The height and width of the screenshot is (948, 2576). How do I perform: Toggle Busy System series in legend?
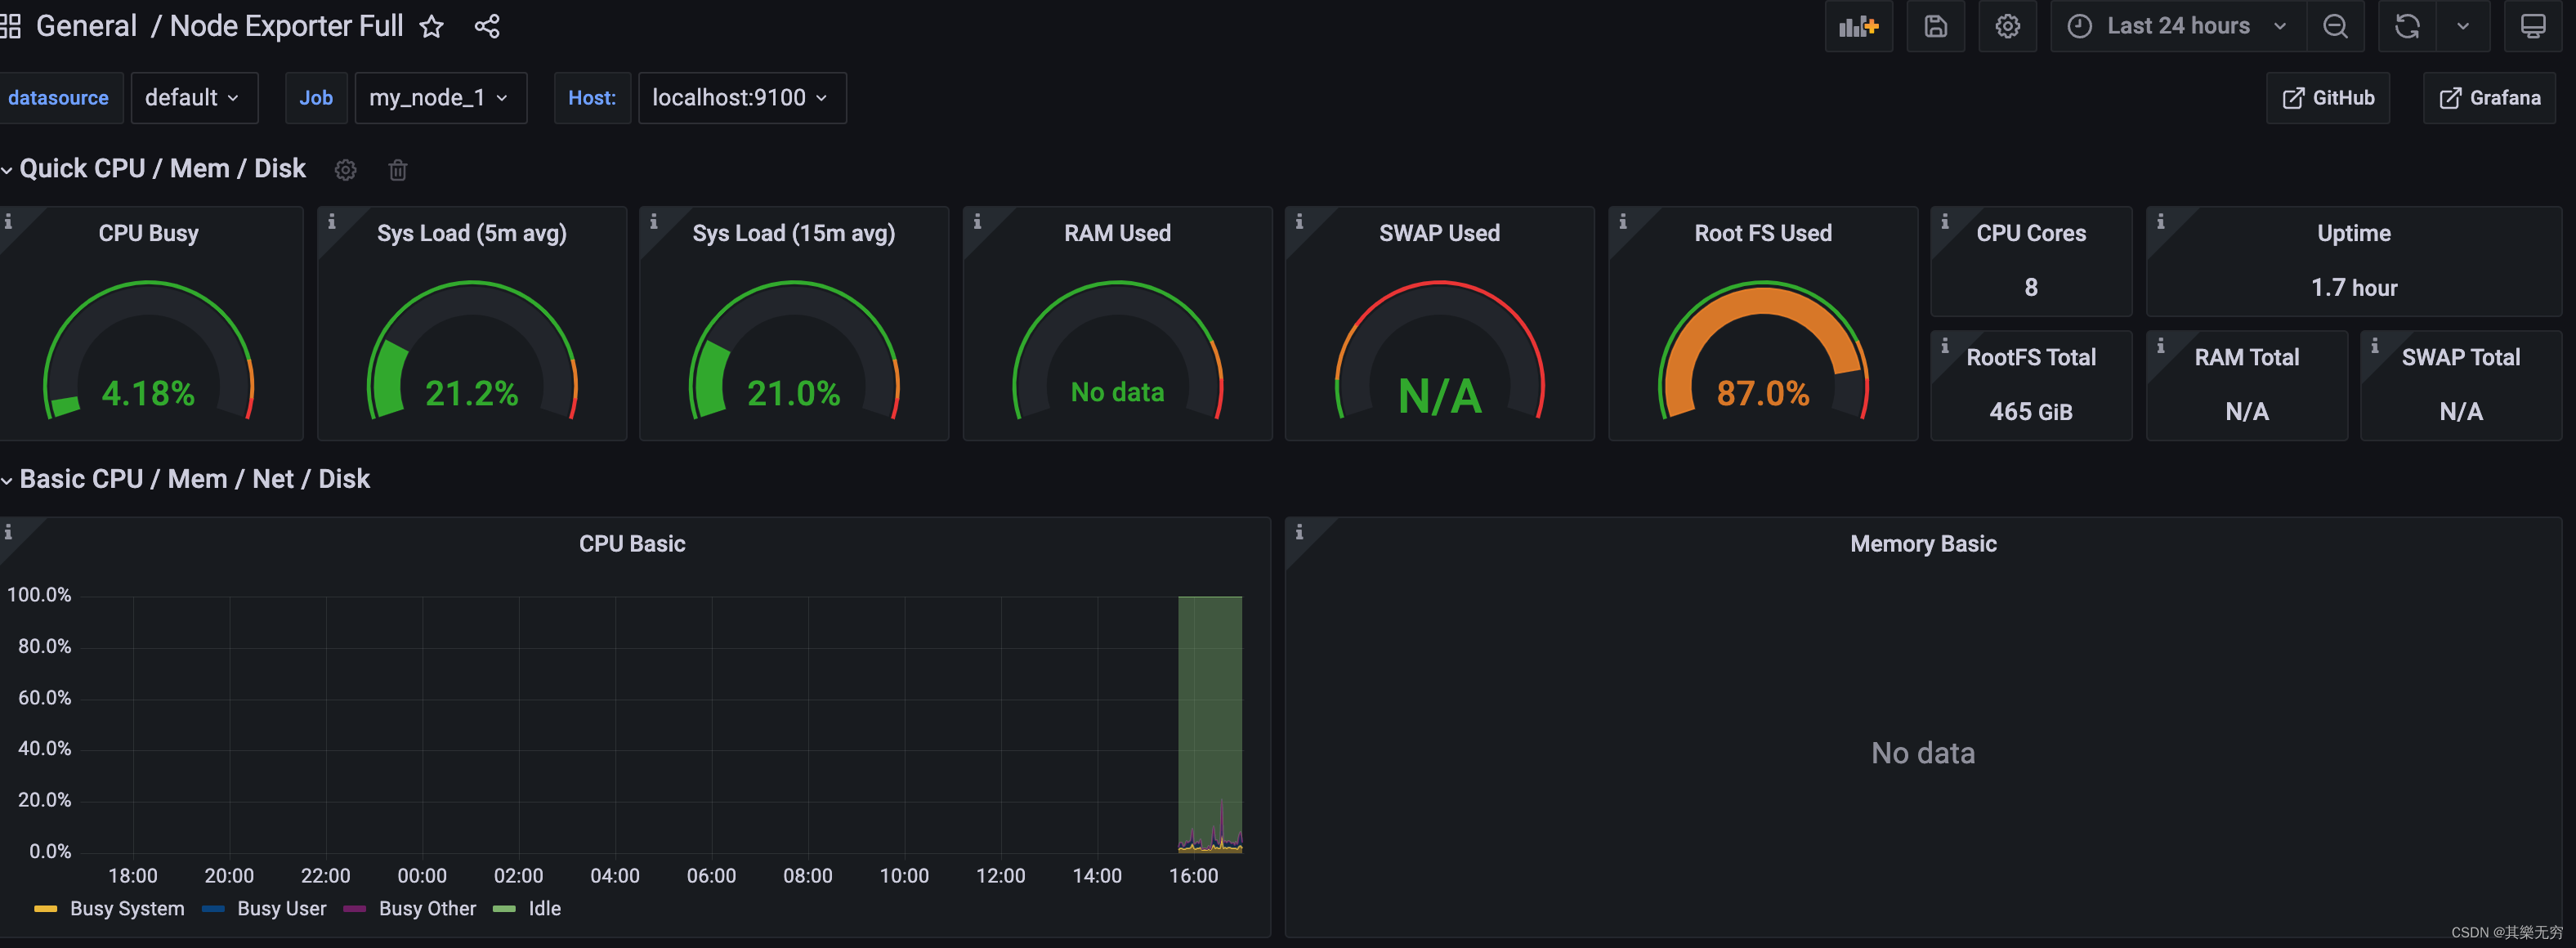click(126, 909)
